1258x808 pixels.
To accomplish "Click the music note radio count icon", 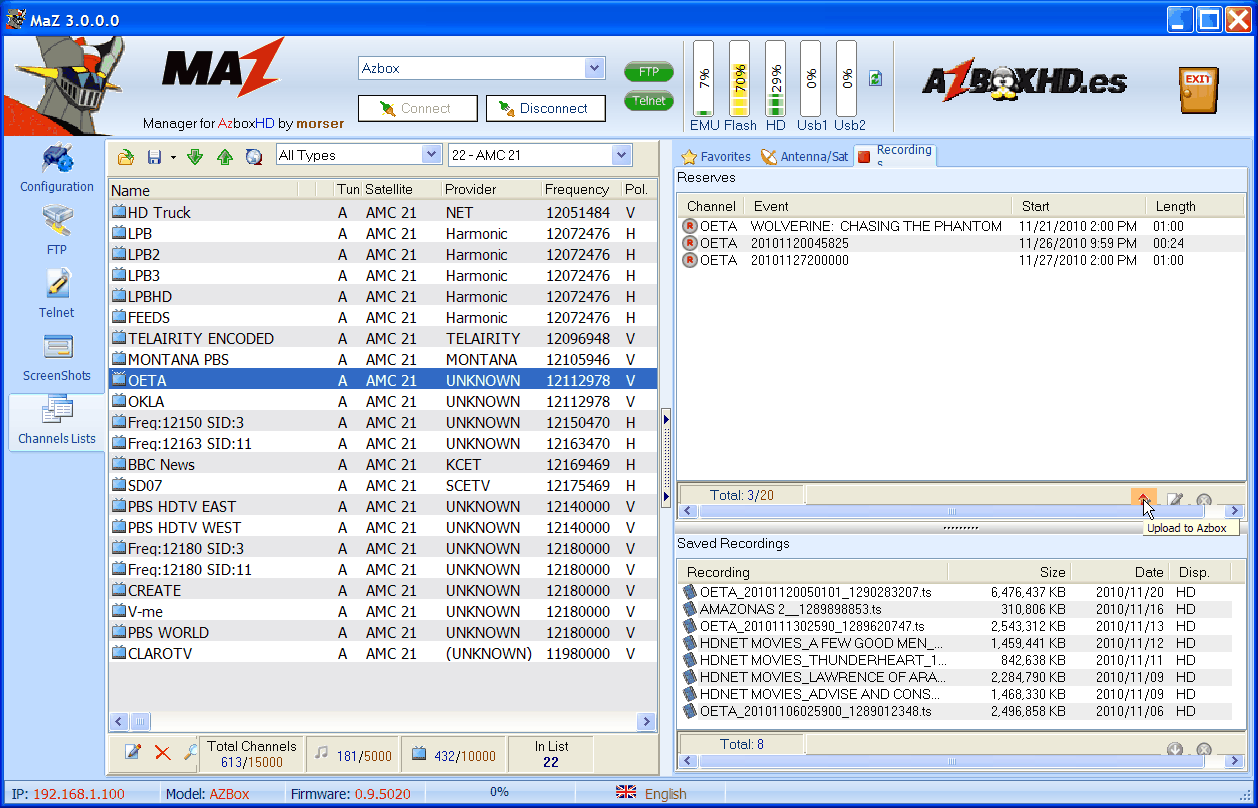I will tap(321, 754).
